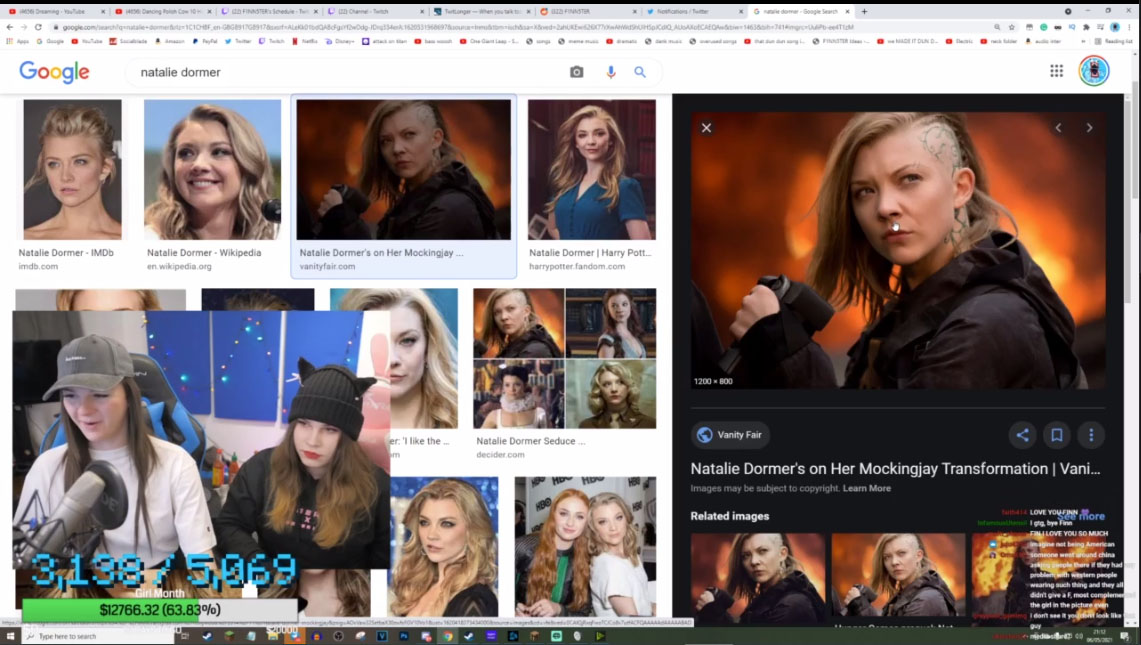Start a search by image with camera
The image size is (1141, 645).
point(576,72)
